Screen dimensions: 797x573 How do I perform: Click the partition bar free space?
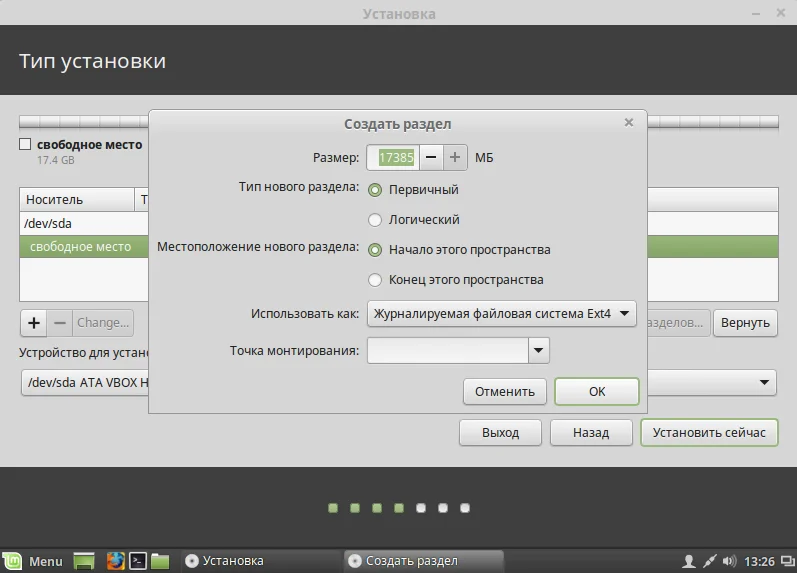coord(84,122)
